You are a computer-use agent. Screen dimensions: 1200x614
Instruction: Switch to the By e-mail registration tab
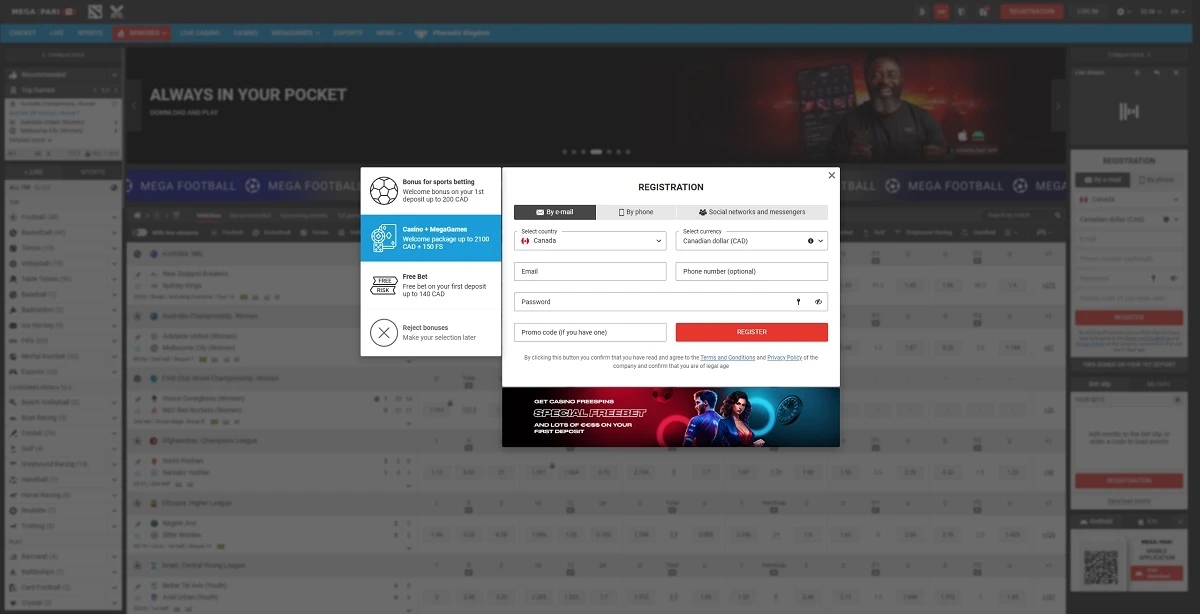click(x=555, y=212)
